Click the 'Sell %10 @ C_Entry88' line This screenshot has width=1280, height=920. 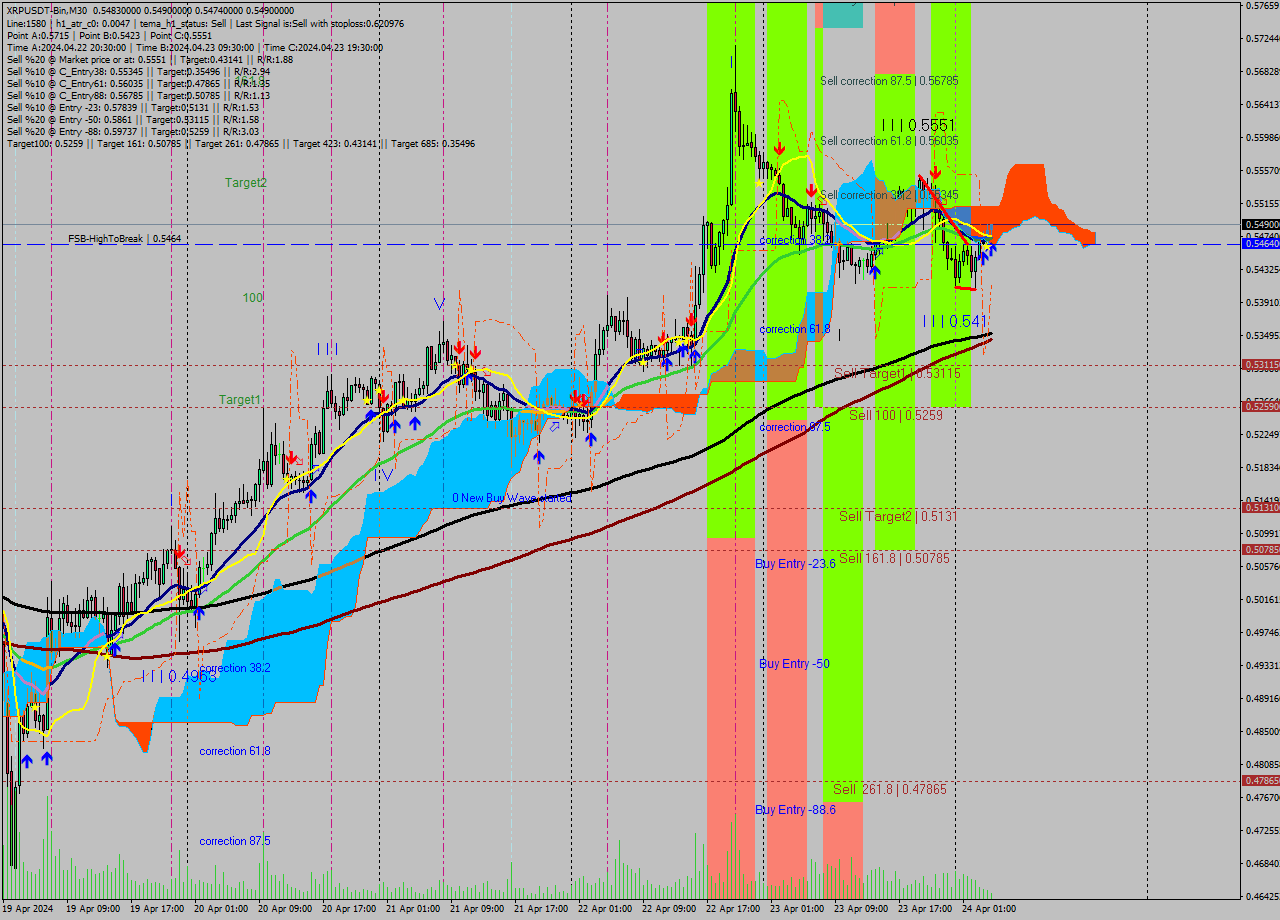(x=138, y=95)
